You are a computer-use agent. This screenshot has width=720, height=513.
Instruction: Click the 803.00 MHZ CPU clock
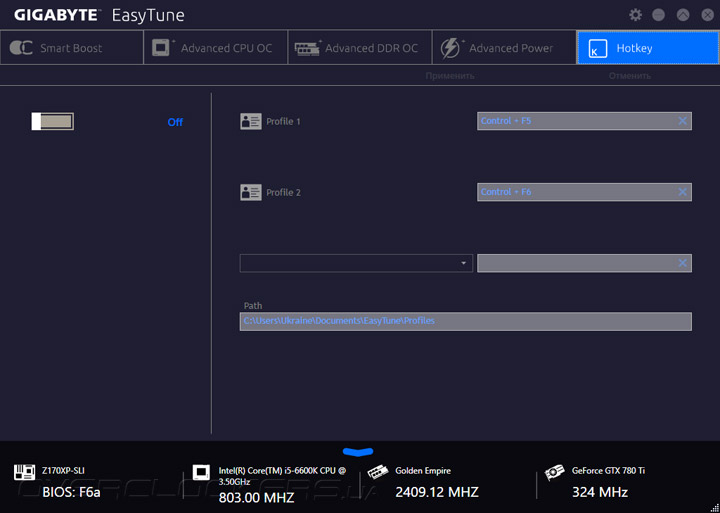click(256, 498)
